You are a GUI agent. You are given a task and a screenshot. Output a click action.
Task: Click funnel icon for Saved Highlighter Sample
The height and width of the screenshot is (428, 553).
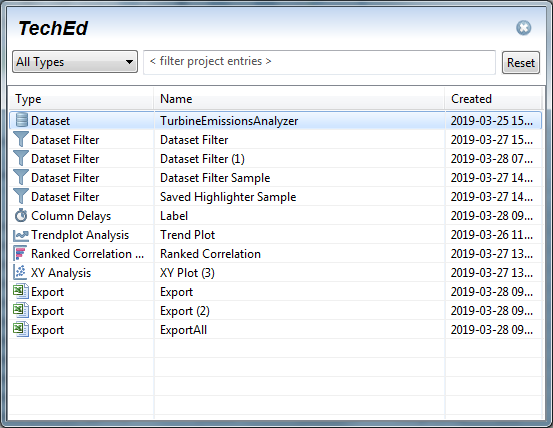click(21, 196)
